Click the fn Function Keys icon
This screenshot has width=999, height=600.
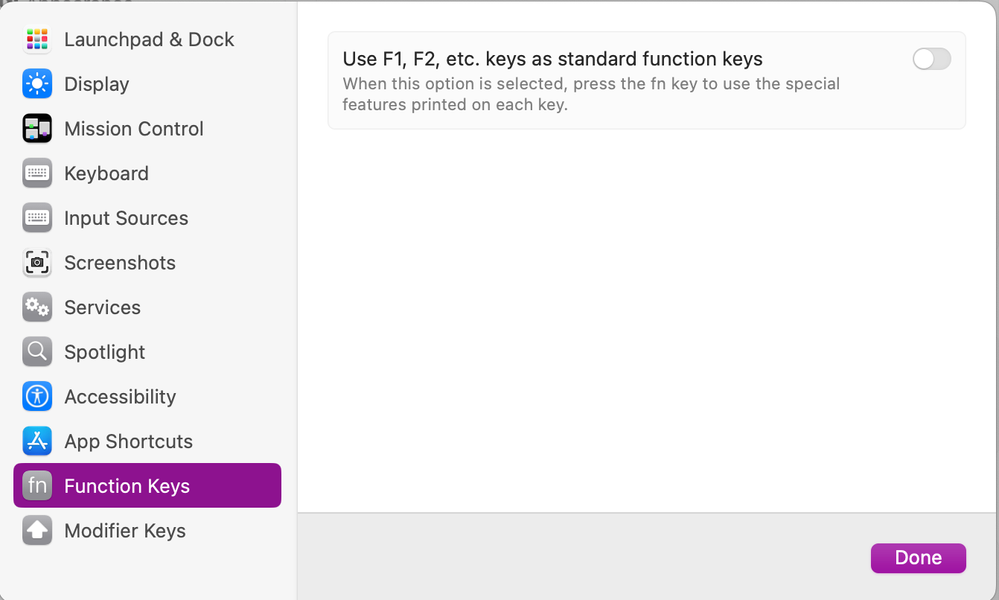tap(37, 486)
